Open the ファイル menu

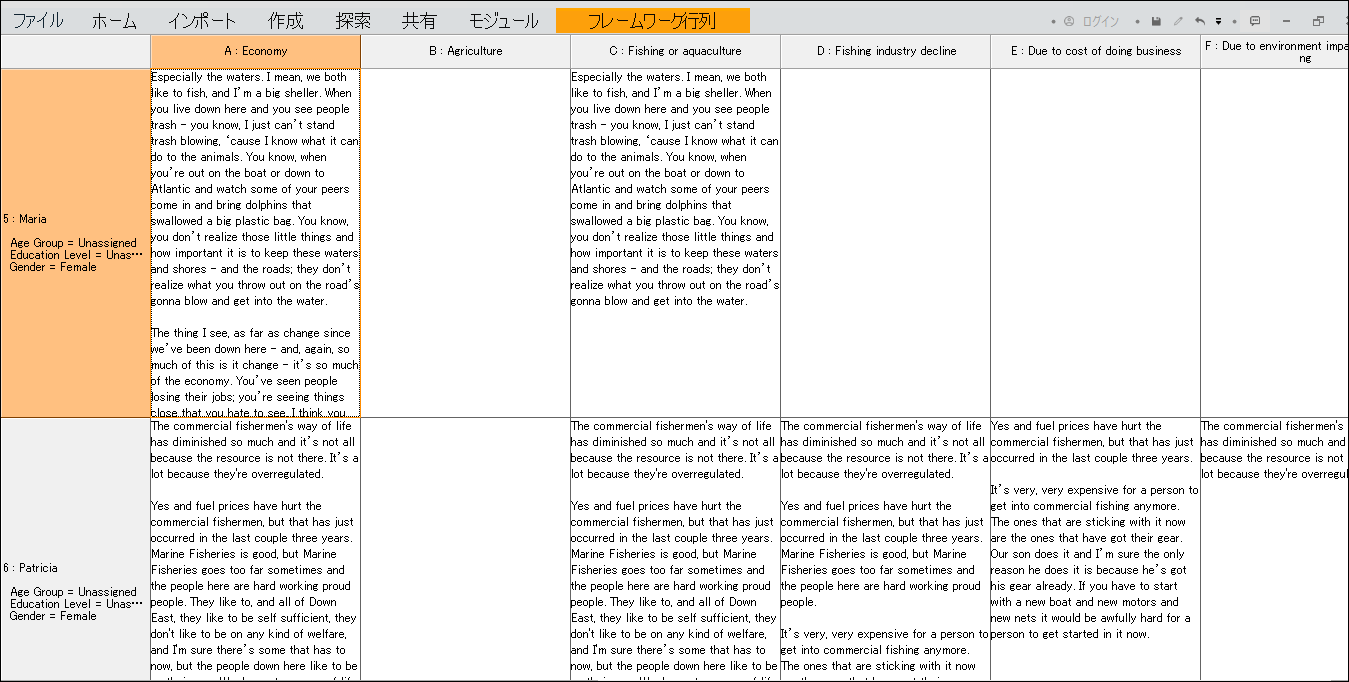tap(37, 21)
